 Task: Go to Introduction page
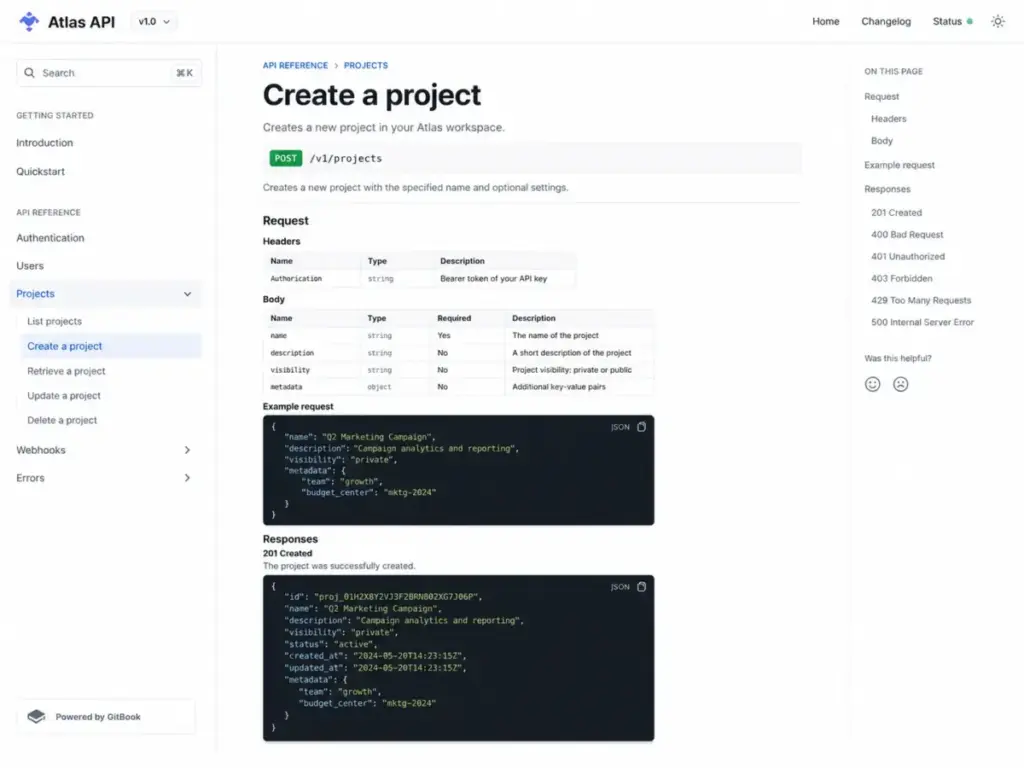(44, 142)
